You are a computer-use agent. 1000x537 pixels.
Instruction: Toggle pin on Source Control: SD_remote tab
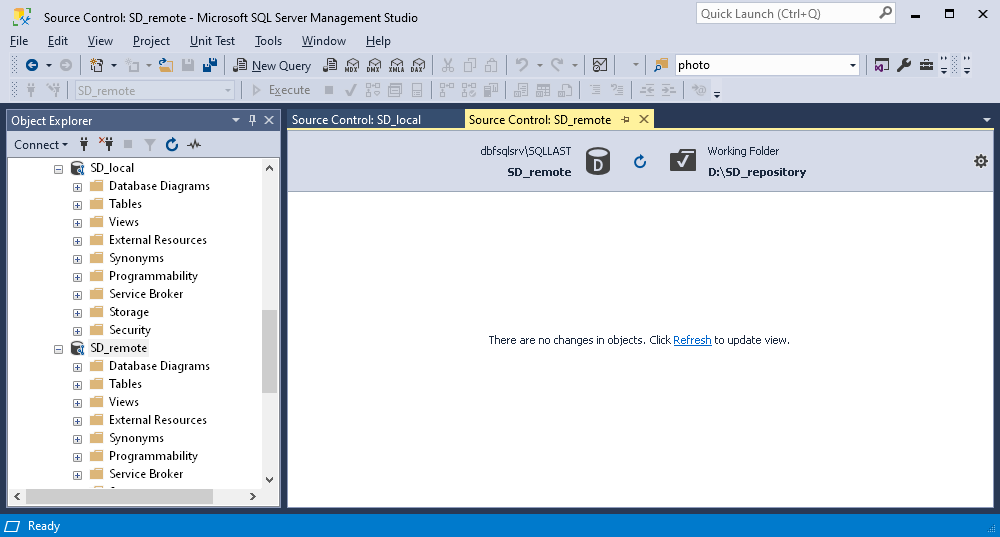tap(626, 120)
